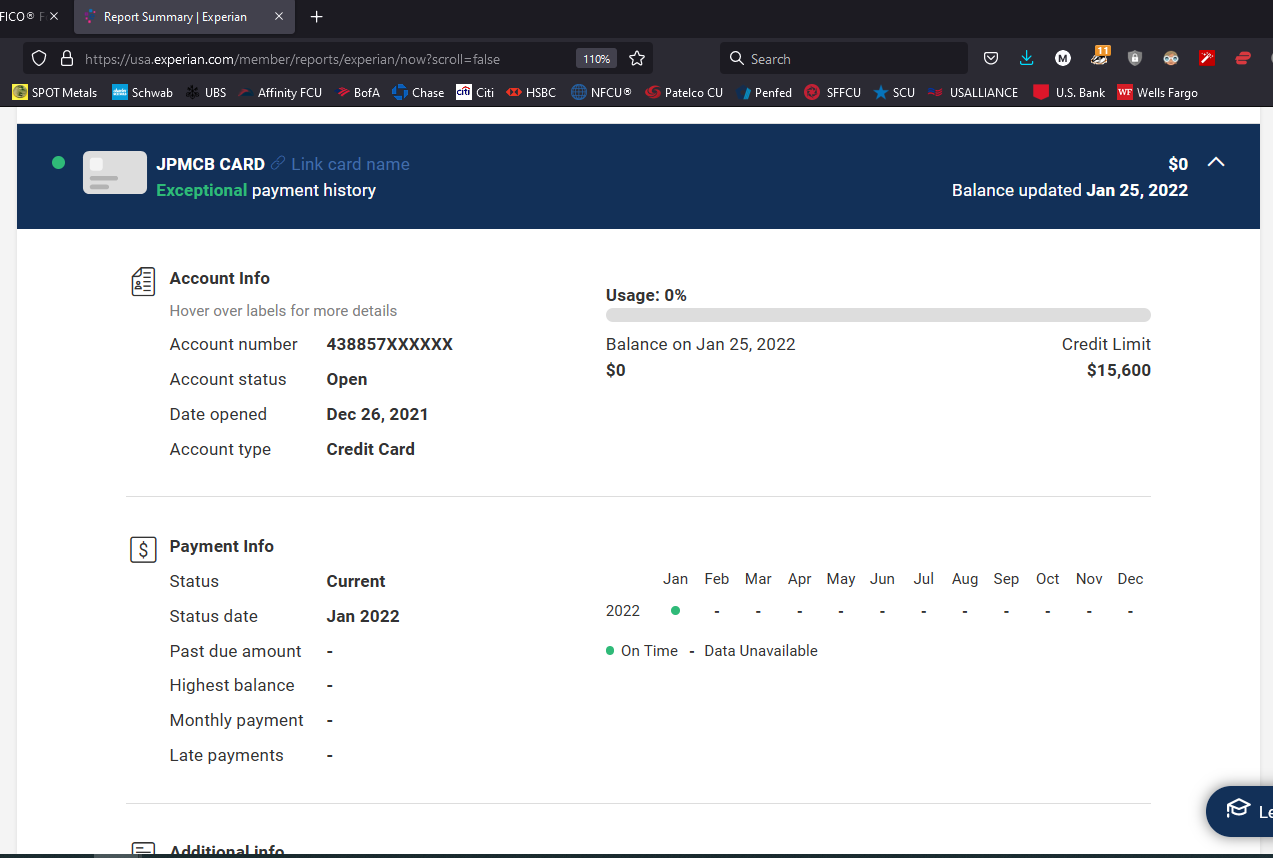The image size is (1273, 858).
Task: Close the Report Summary Experian tab
Action: [x=279, y=17]
